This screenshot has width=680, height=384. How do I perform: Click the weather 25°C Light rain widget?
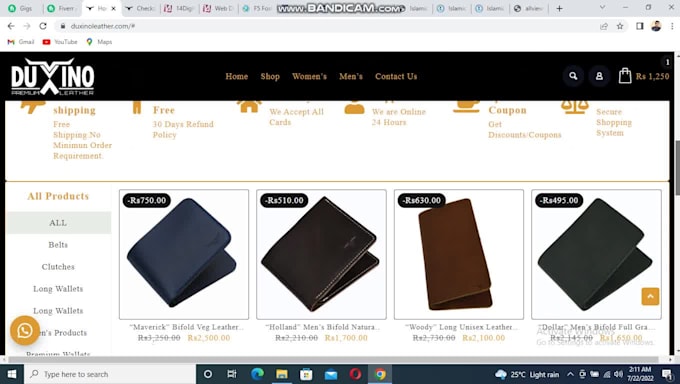click(527, 374)
